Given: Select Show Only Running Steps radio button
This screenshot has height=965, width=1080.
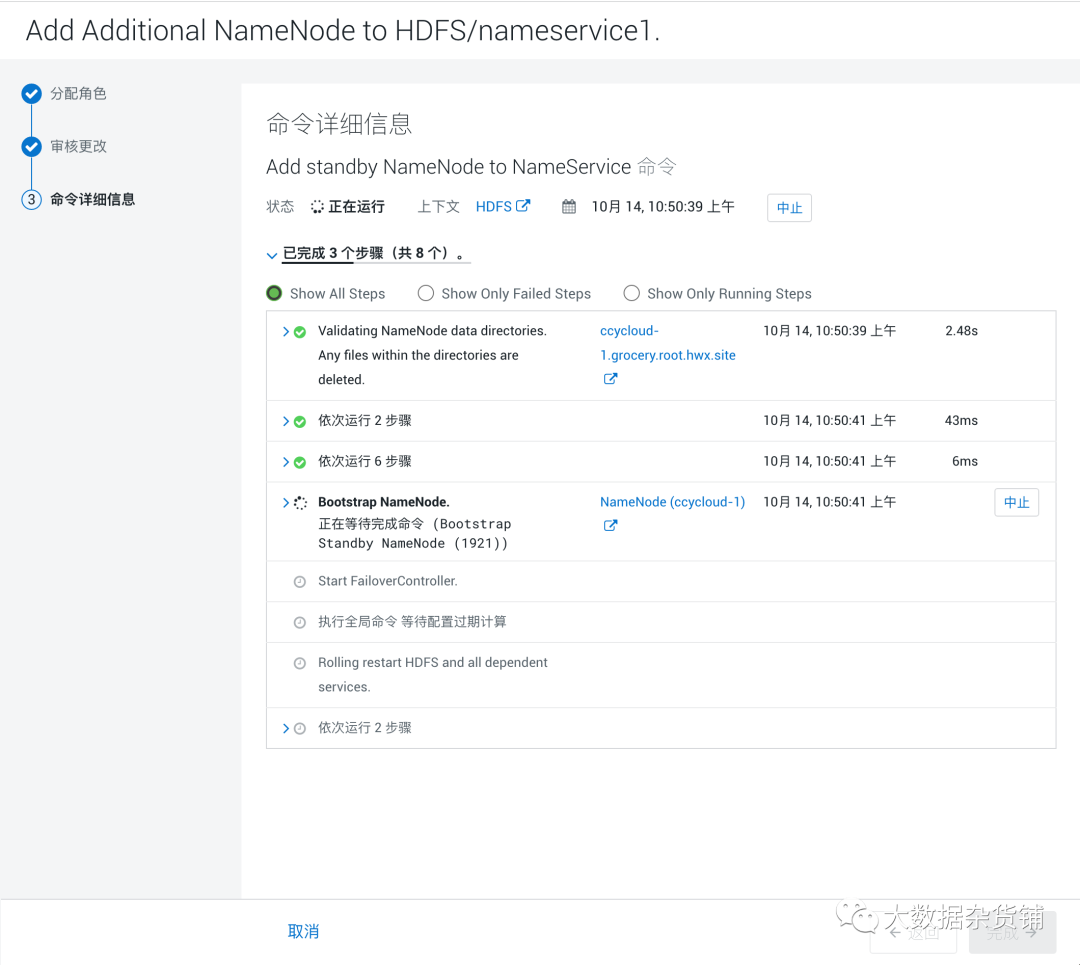Looking at the screenshot, I should point(632,293).
